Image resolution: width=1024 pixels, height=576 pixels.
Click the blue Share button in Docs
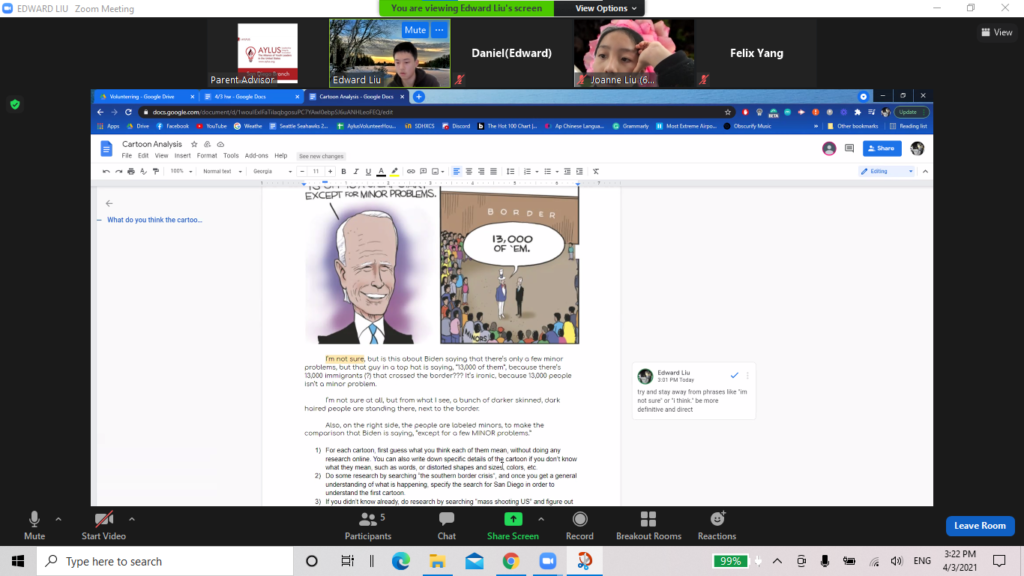882,148
